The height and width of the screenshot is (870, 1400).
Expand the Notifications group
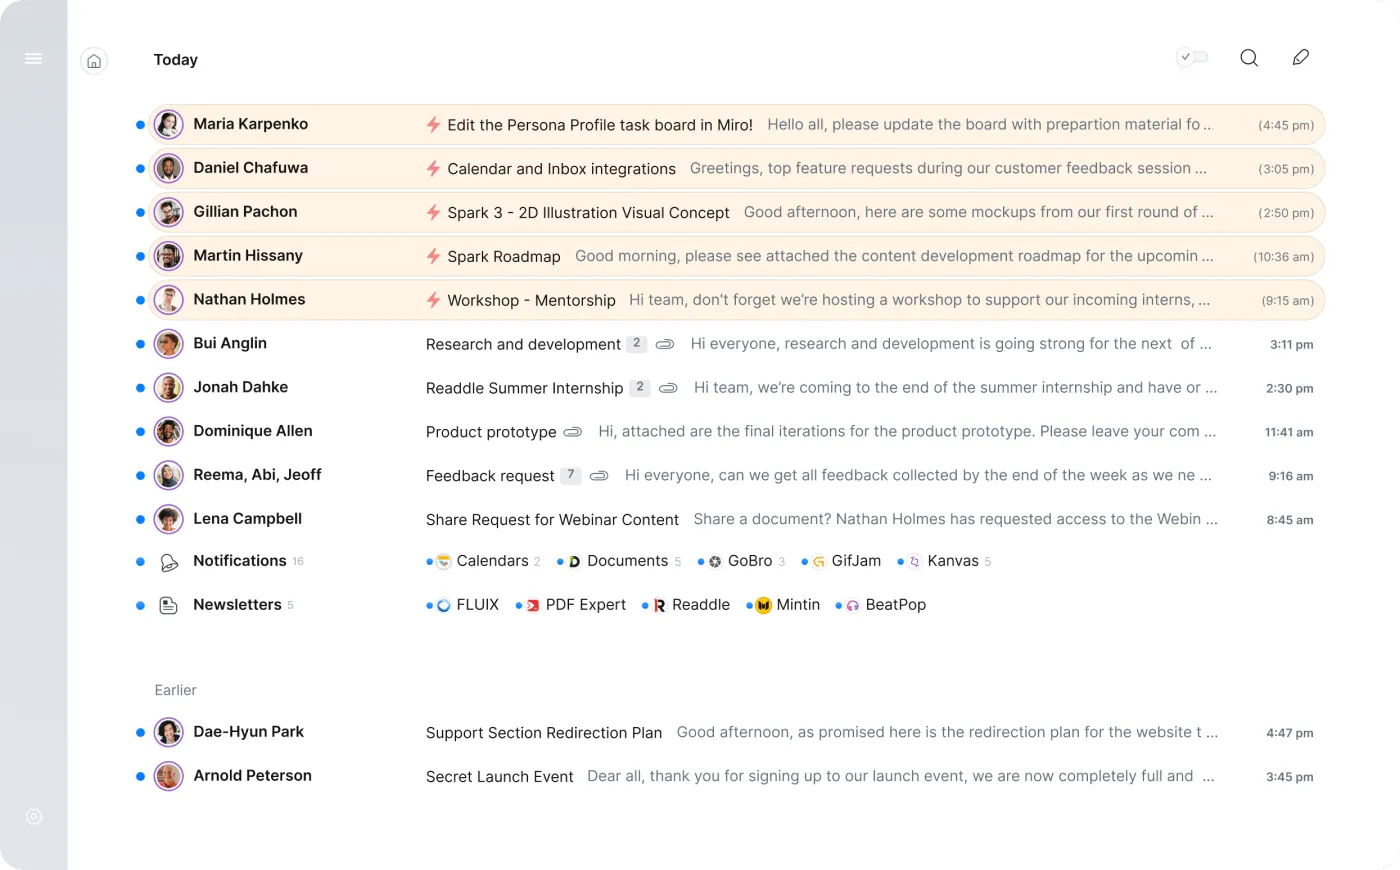(239, 561)
